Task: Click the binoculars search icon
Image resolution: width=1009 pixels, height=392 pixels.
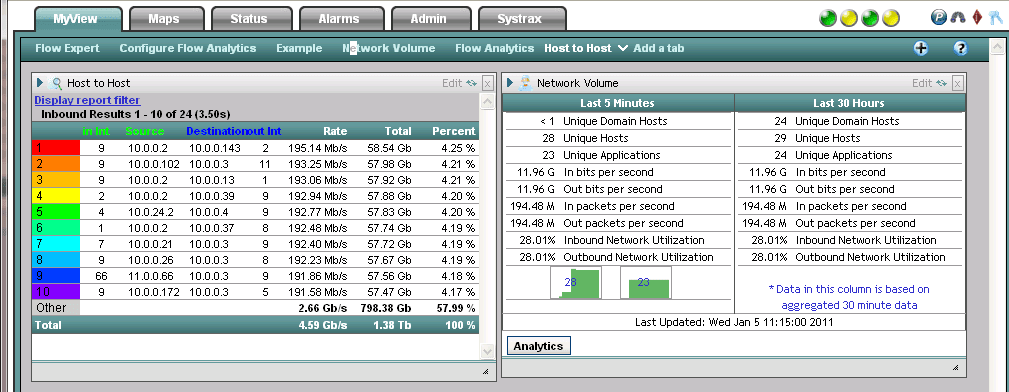Action: coord(958,17)
